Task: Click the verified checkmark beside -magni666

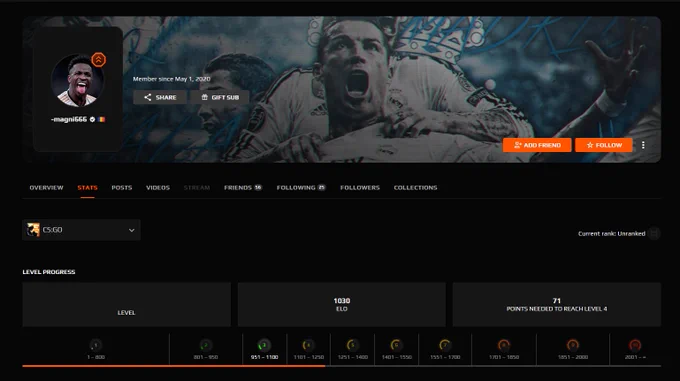Action: [92, 119]
